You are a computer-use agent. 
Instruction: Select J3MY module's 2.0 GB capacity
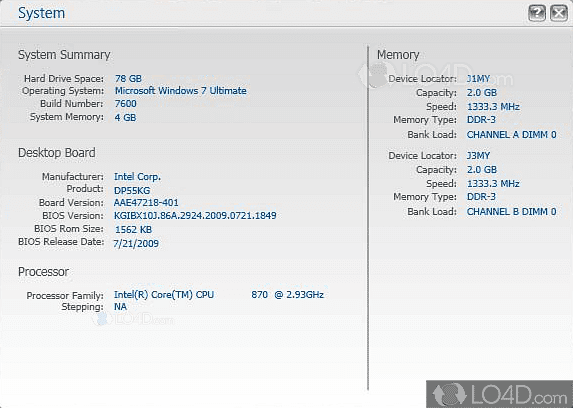point(482,170)
